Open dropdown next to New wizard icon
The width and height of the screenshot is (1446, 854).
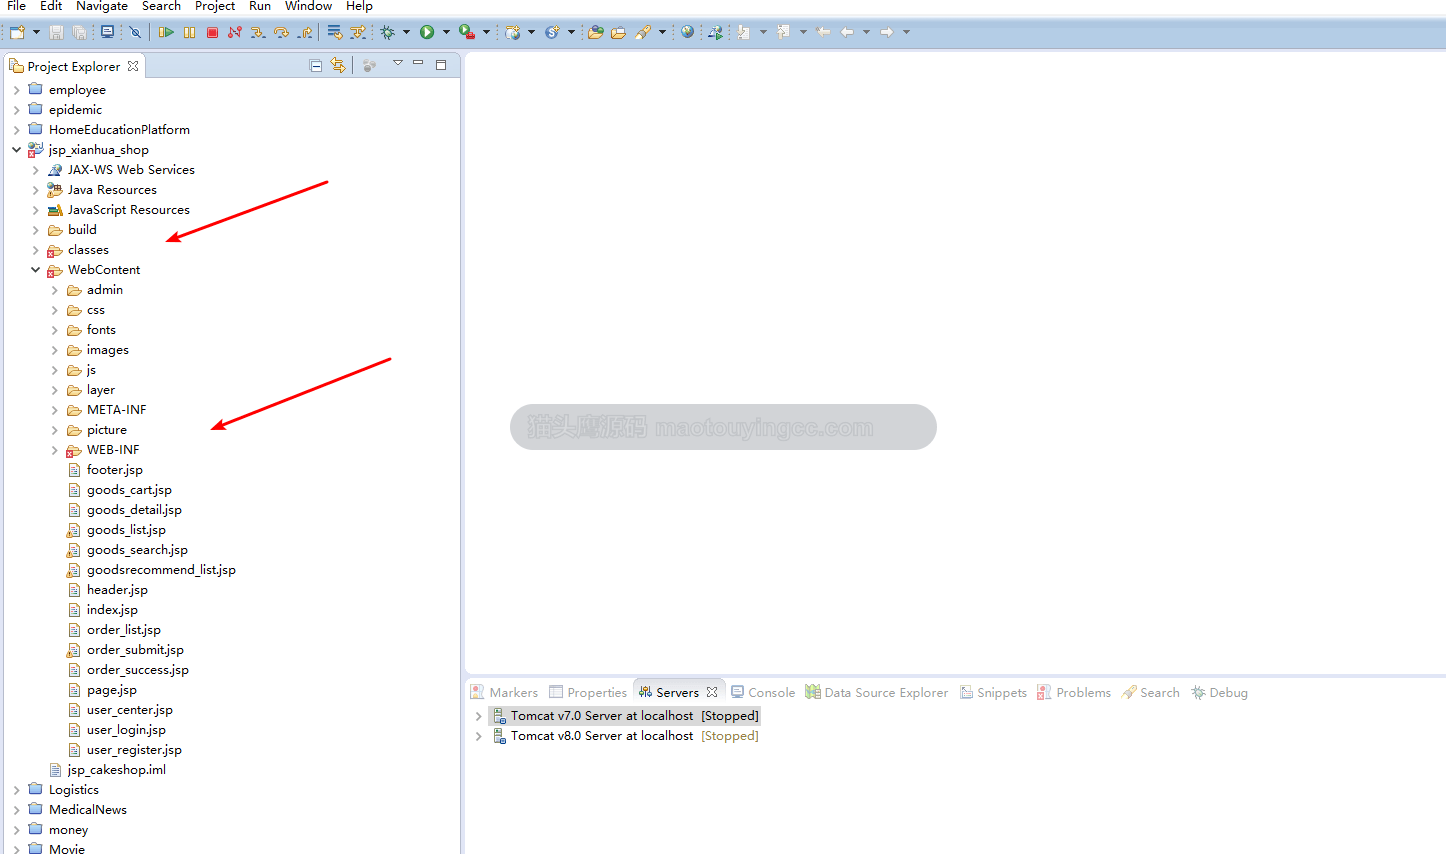pos(36,32)
